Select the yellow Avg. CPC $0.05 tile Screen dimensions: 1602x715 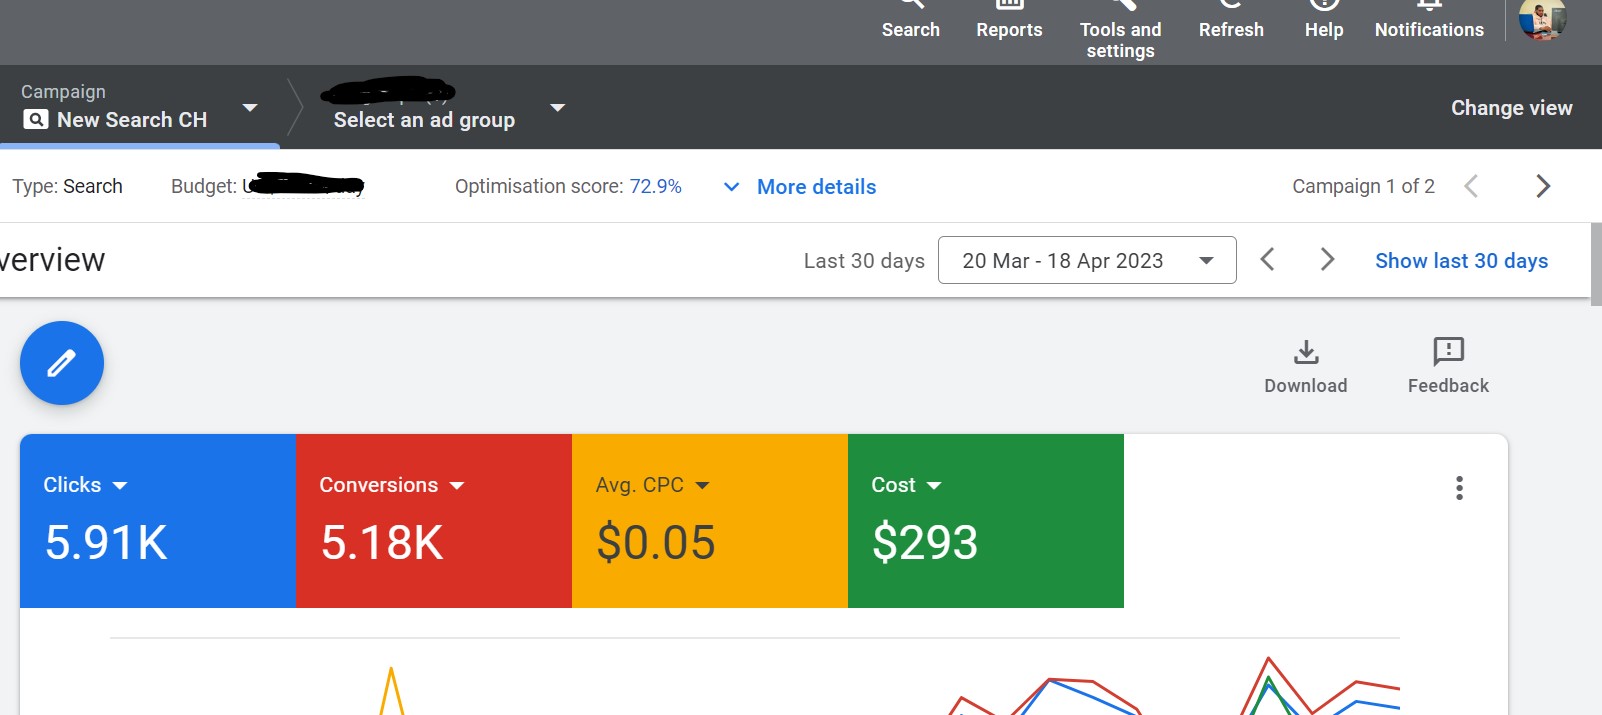(x=710, y=521)
